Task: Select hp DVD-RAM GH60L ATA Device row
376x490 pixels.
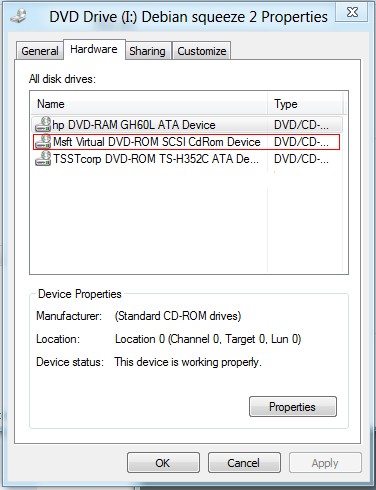Action: [x=187, y=125]
